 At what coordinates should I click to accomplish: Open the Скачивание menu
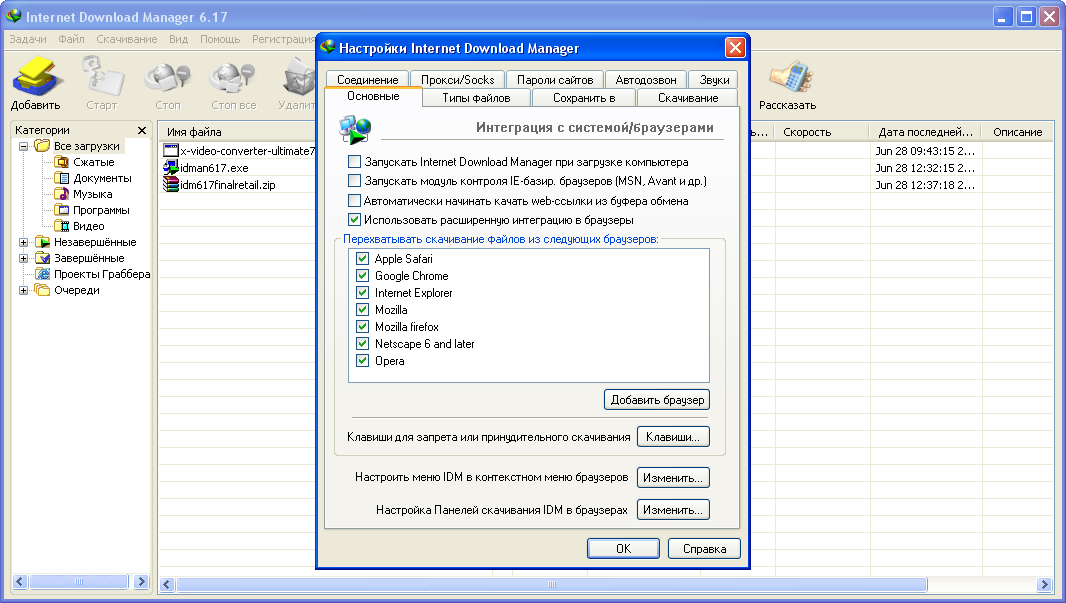point(126,39)
